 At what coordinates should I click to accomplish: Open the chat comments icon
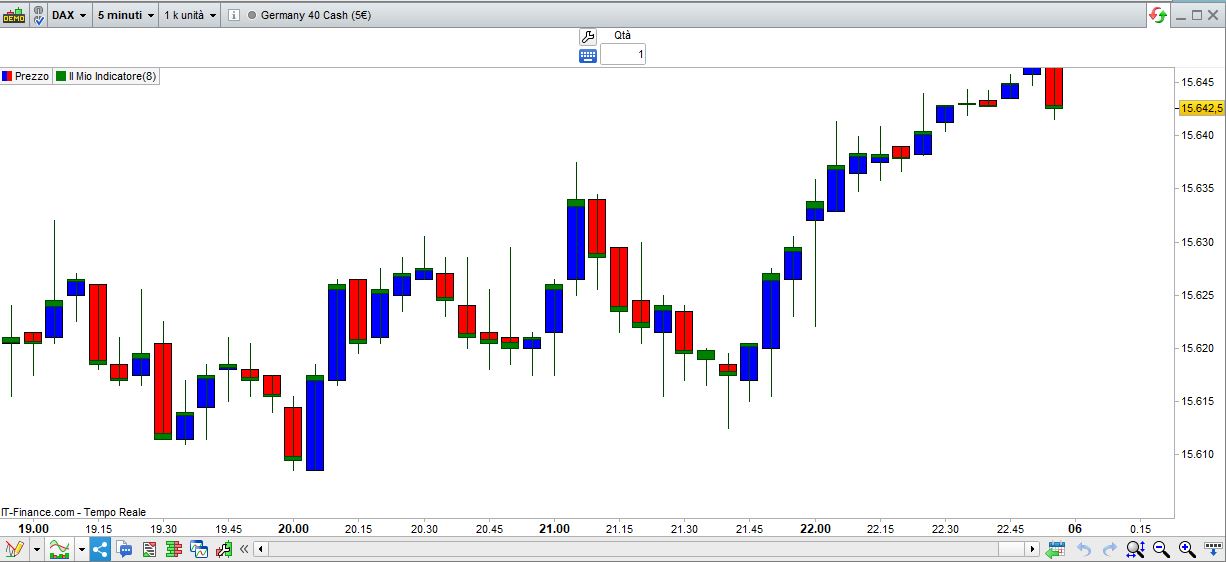tap(125, 549)
